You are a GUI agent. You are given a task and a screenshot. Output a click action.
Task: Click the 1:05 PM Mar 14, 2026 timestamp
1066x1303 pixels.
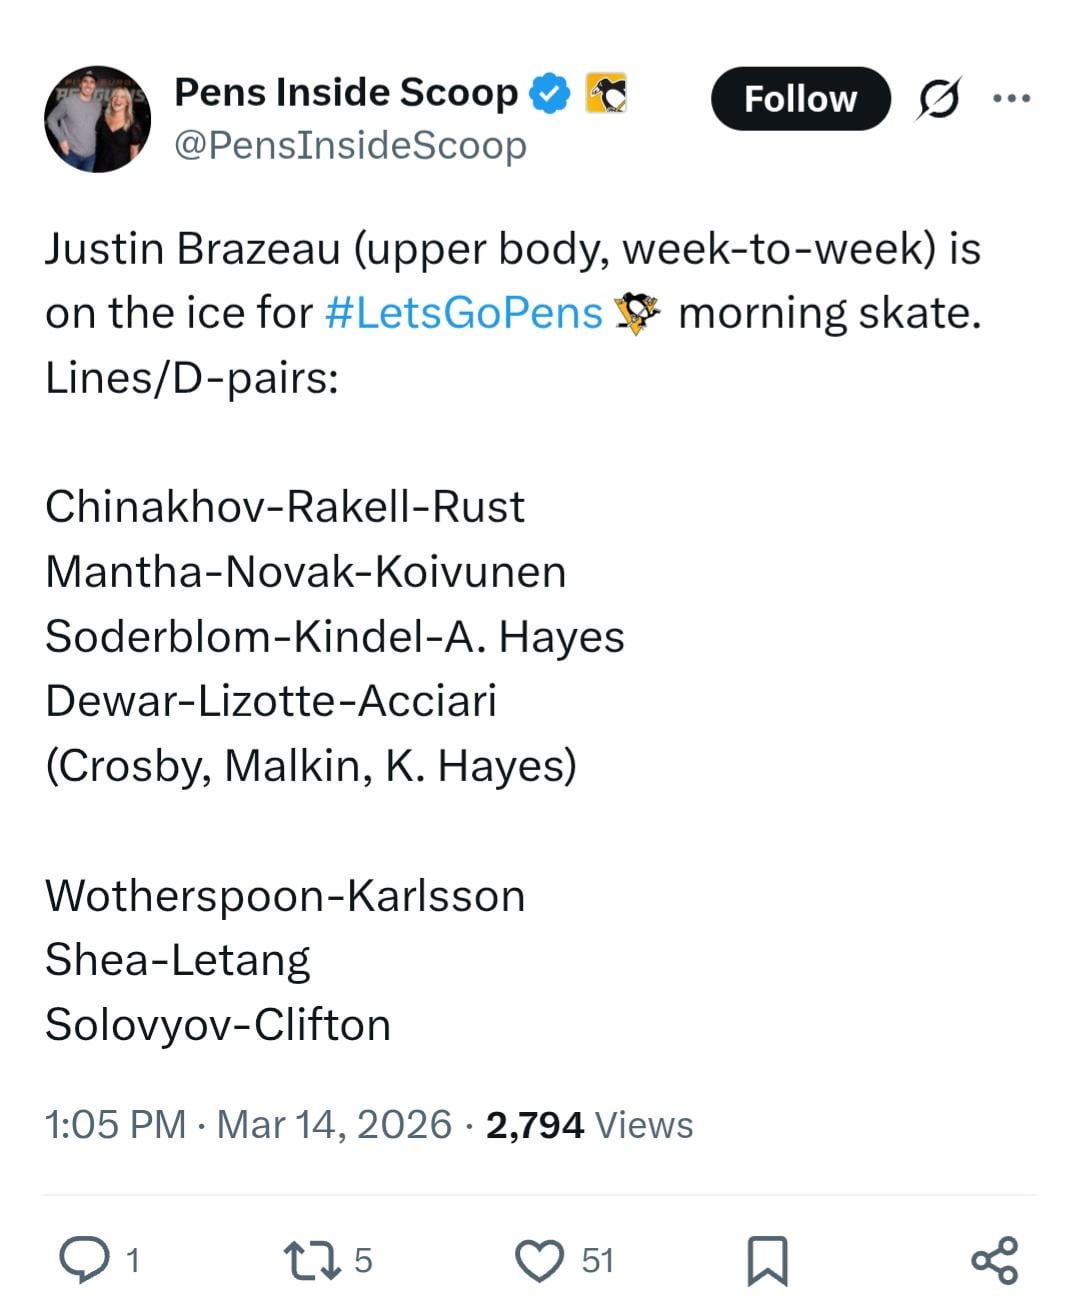coord(249,1124)
